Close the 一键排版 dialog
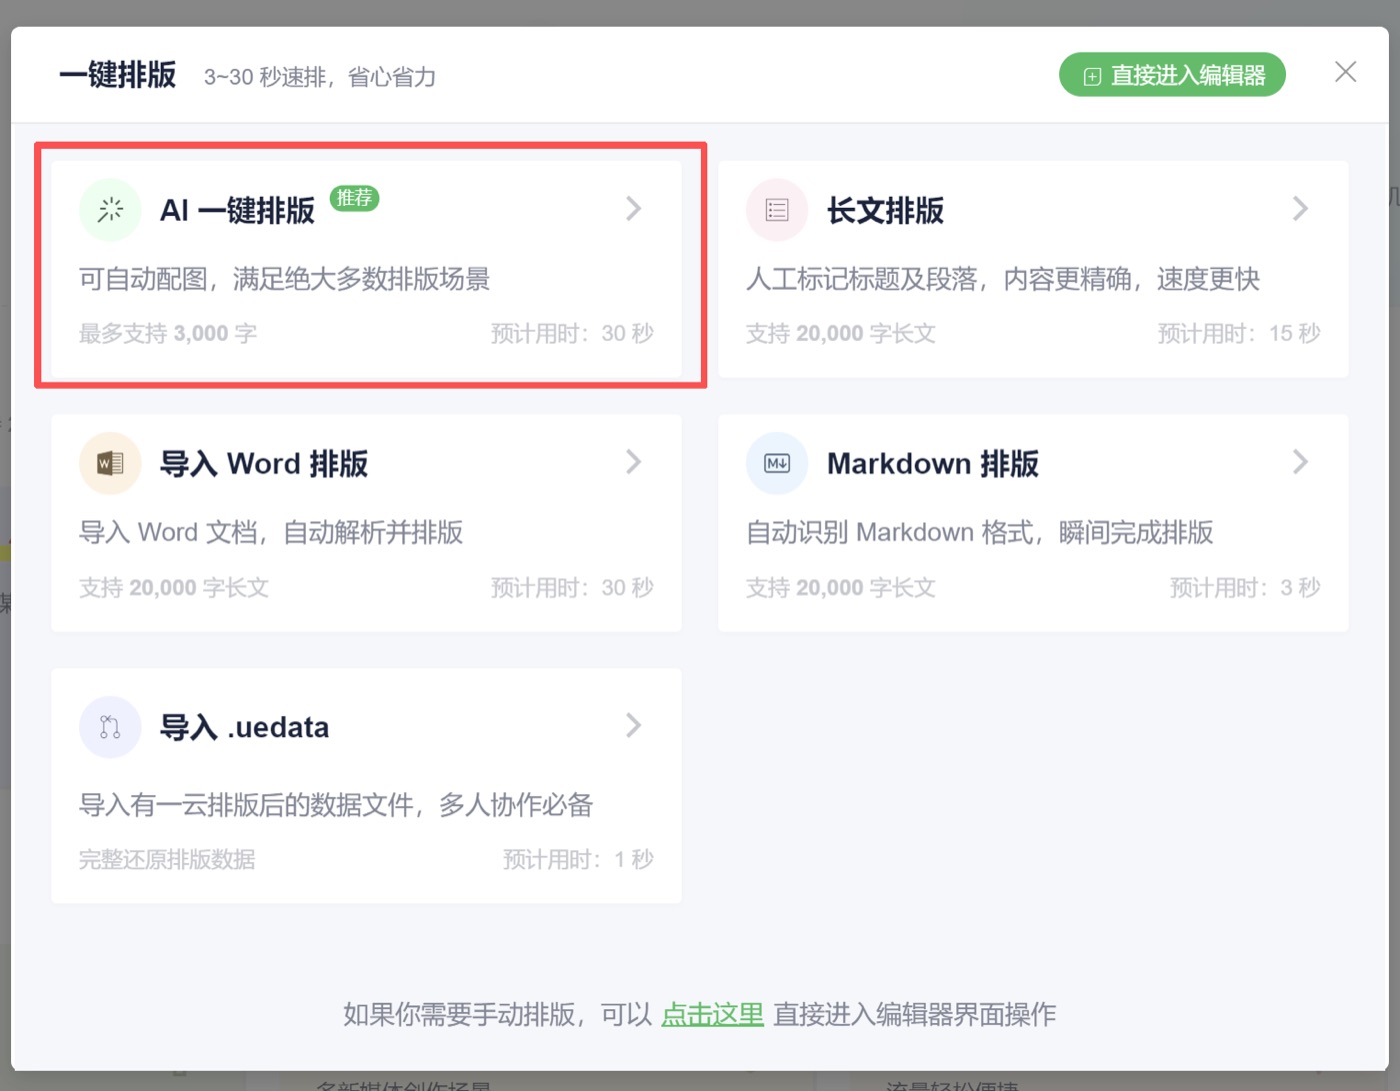This screenshot has height=1091, width=1400. click(x=1346, y=72)
